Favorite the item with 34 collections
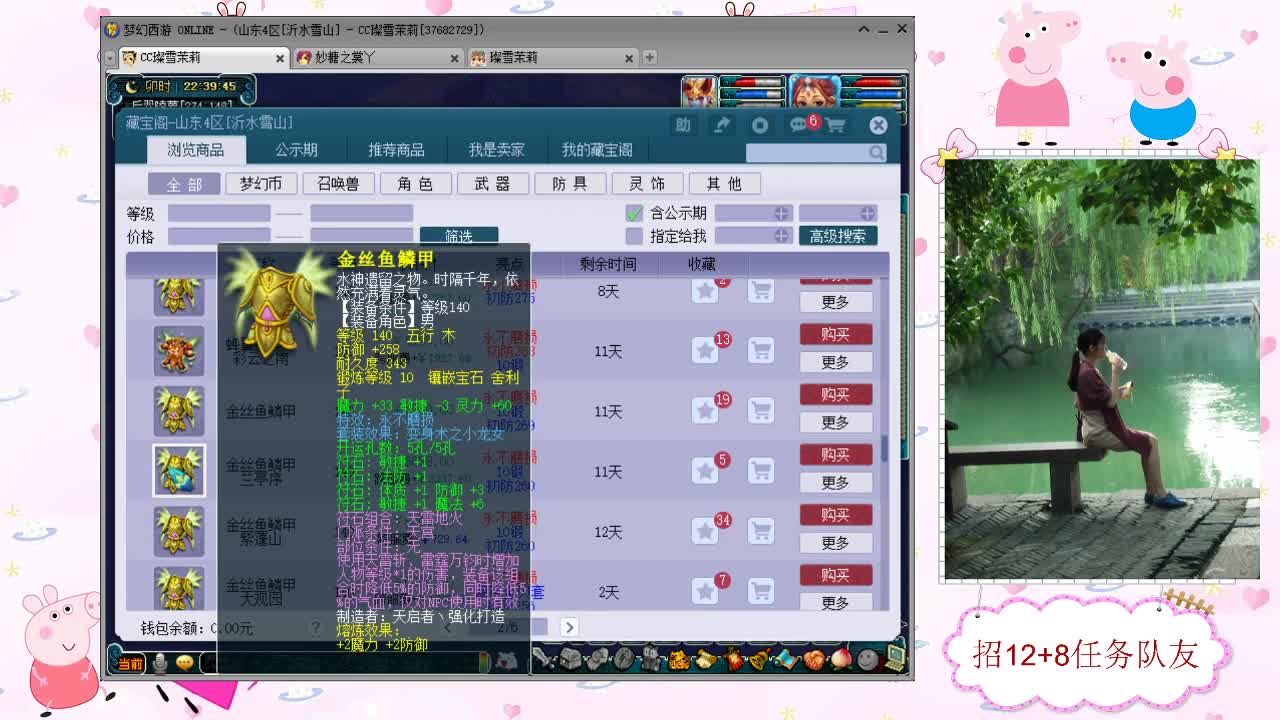The image size is (1280, 720). point(706,531)
